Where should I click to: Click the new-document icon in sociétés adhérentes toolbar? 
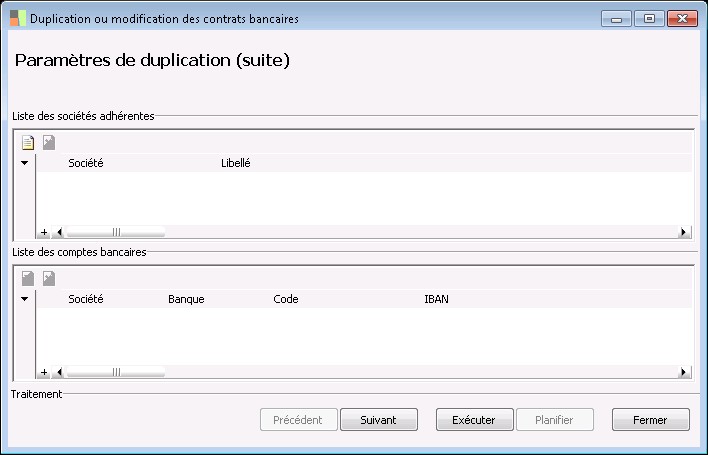28,143
